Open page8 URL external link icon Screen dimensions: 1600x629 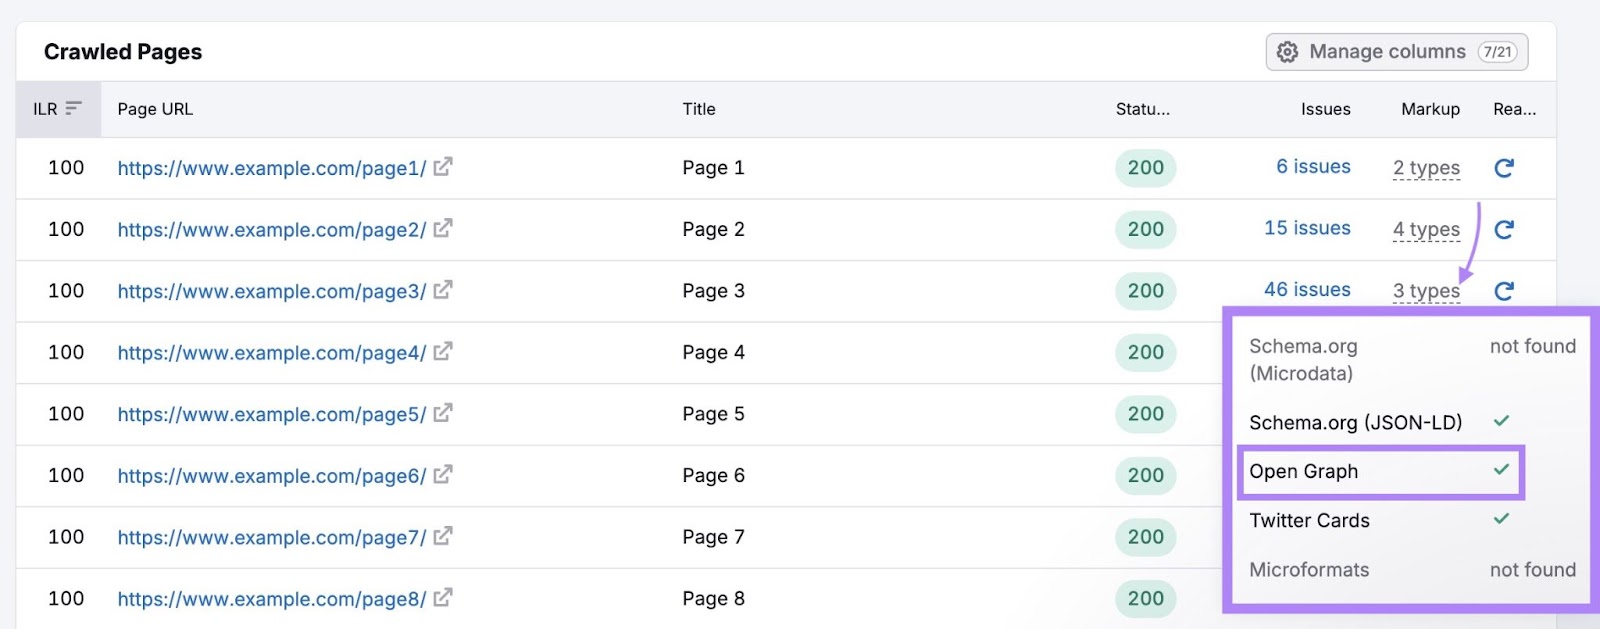443,598
